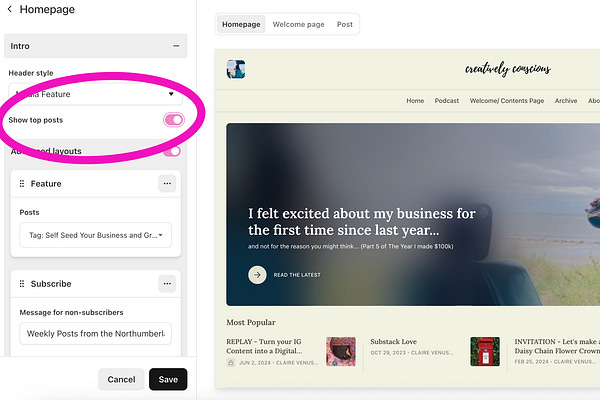Open the Subscribe block more options menu

point(167,284)
